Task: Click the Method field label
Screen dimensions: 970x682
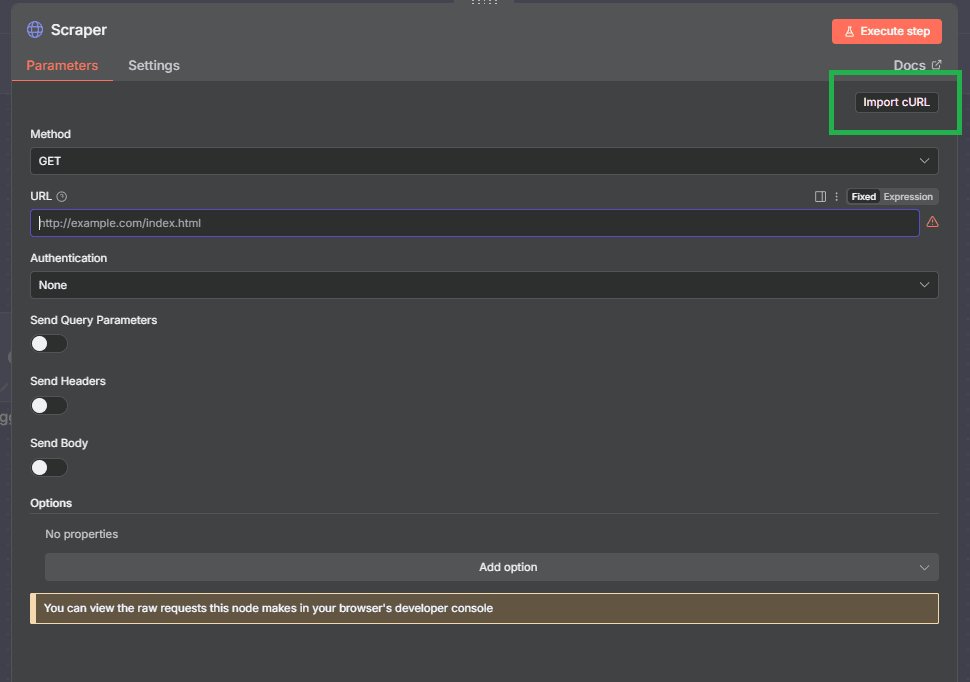Action: coord(51,134)
